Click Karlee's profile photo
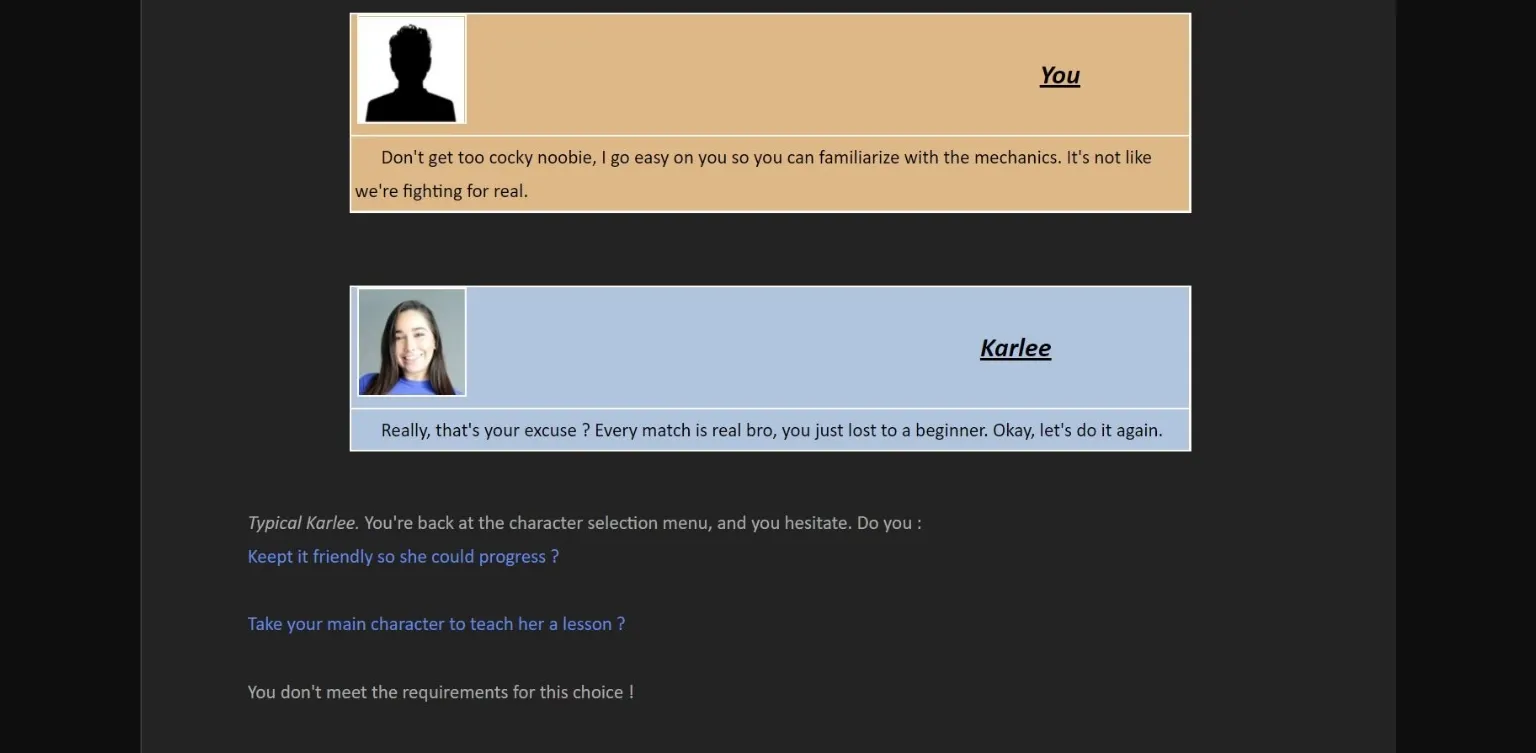Image resolution: width=1536 pixels, height=753 pixels. coord(411,342)
